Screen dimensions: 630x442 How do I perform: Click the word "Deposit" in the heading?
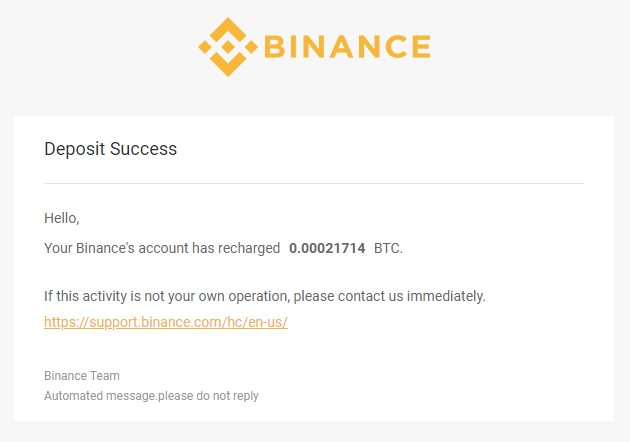[x=75, y=149]
